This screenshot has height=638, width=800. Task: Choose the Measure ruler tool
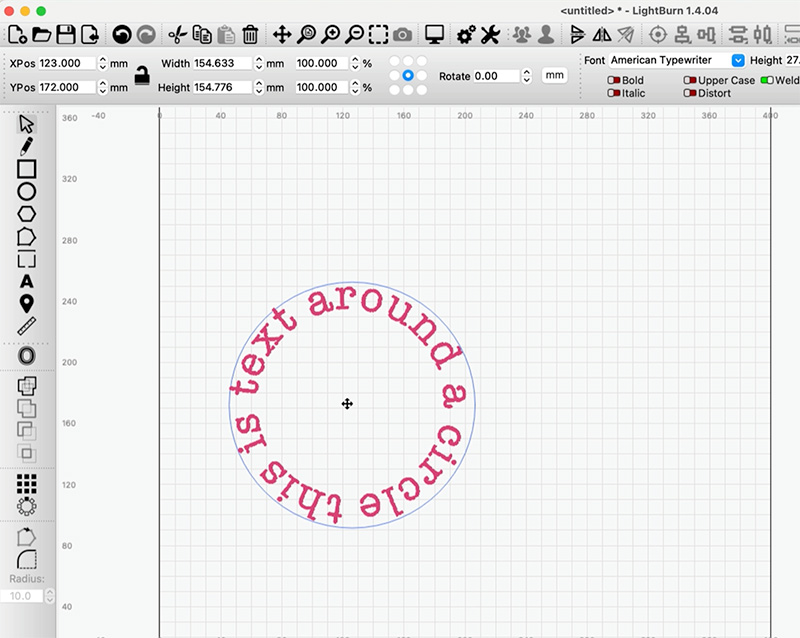pos(27,326)
